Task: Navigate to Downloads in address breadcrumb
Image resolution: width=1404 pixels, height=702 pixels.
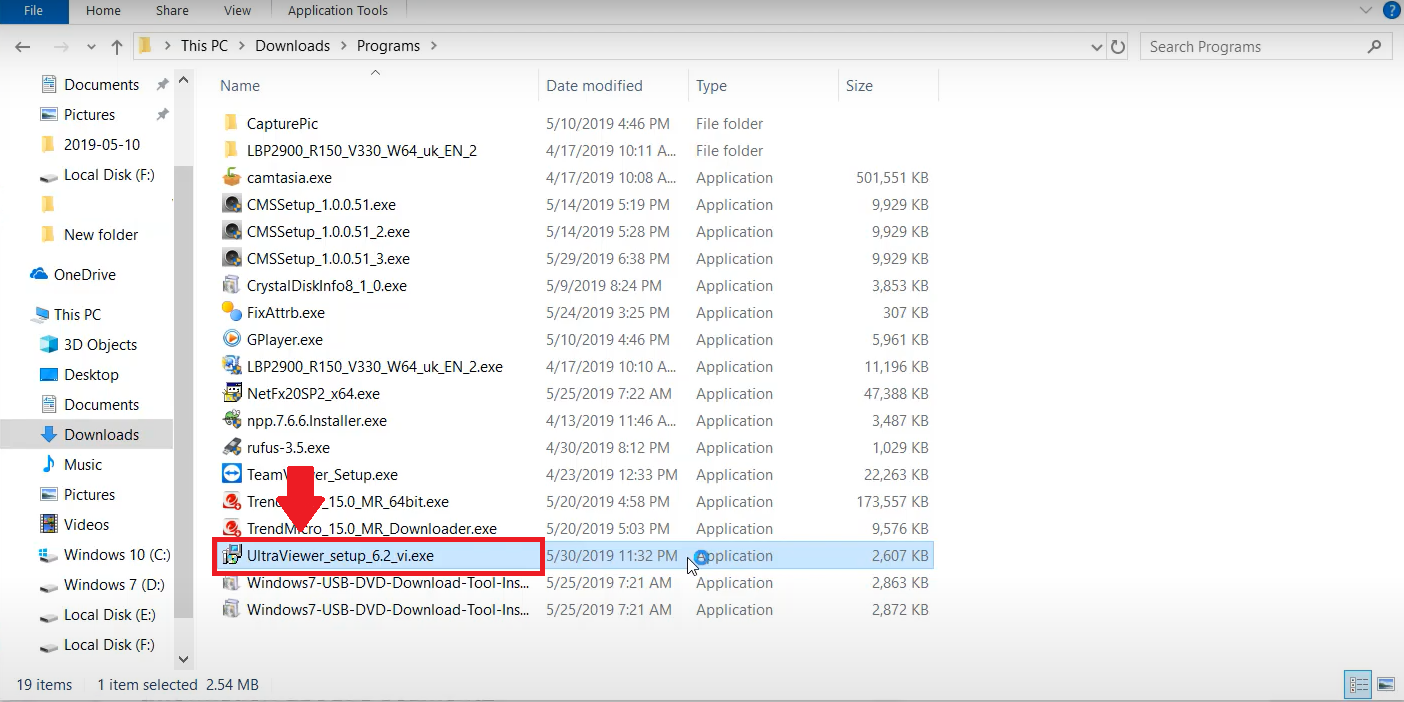Action: click(x=292, y=46)
